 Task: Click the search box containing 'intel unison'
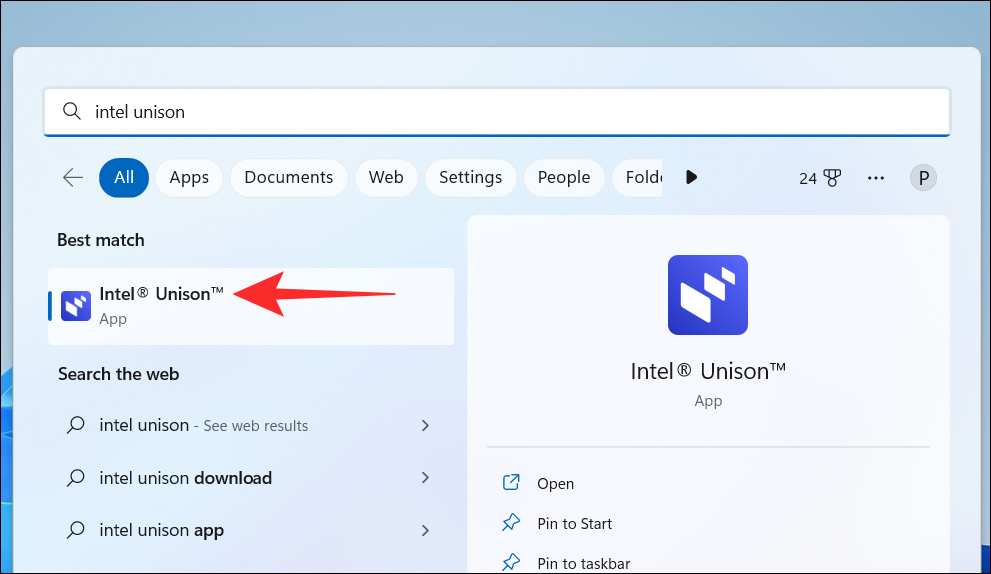pos(497,112)
